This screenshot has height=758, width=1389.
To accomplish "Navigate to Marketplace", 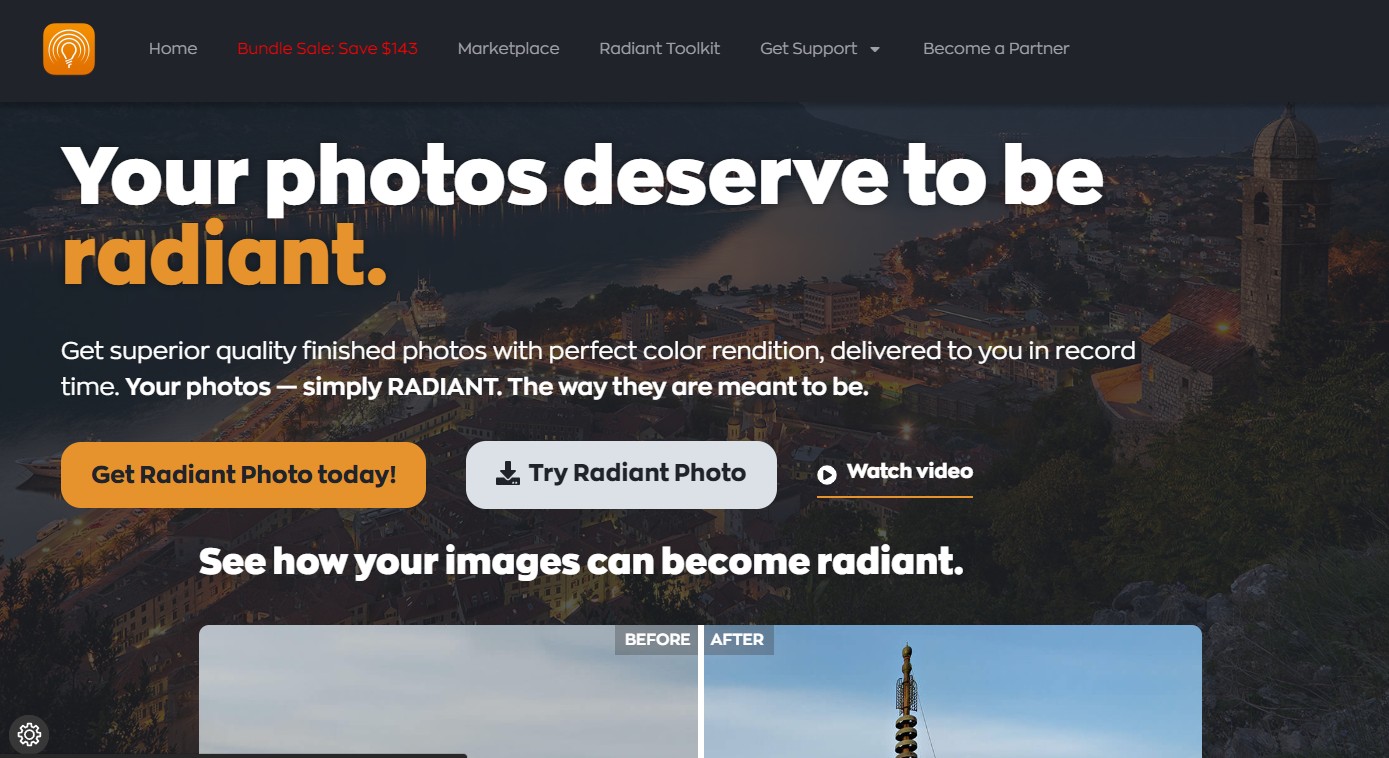I will 508,48.
